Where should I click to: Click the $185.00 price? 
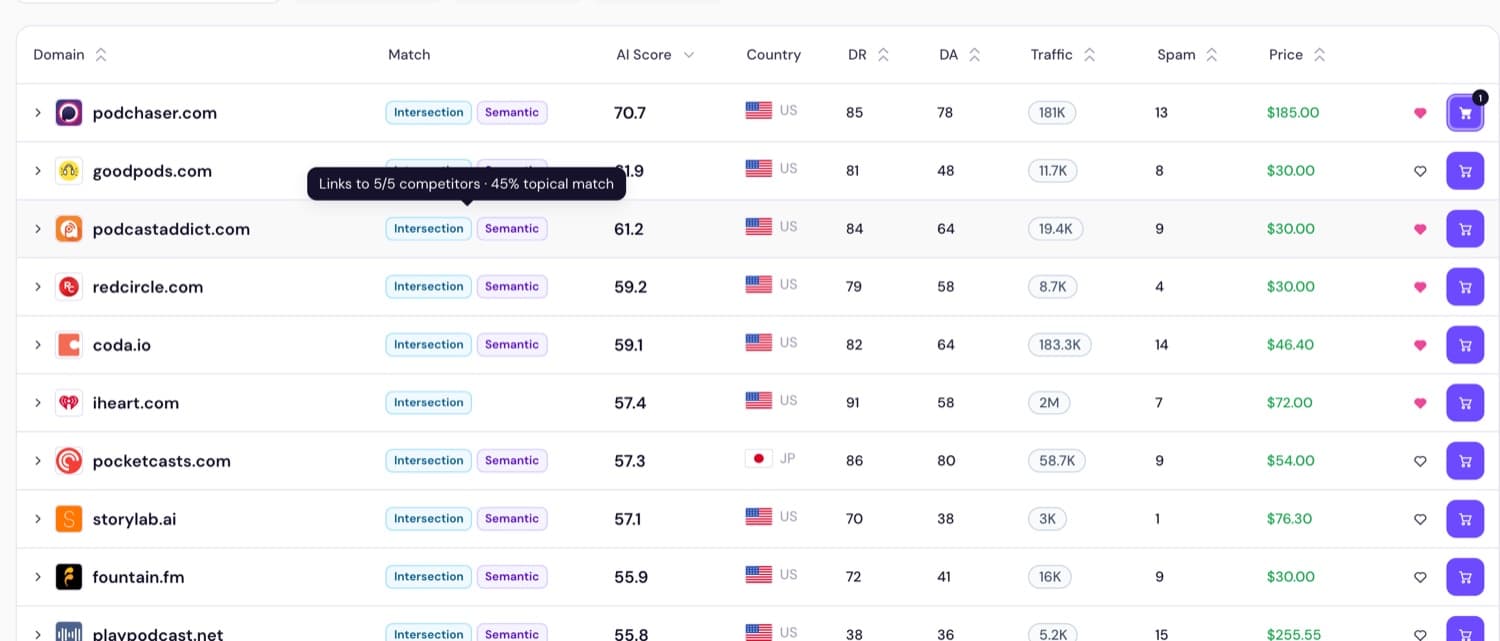1293,113
